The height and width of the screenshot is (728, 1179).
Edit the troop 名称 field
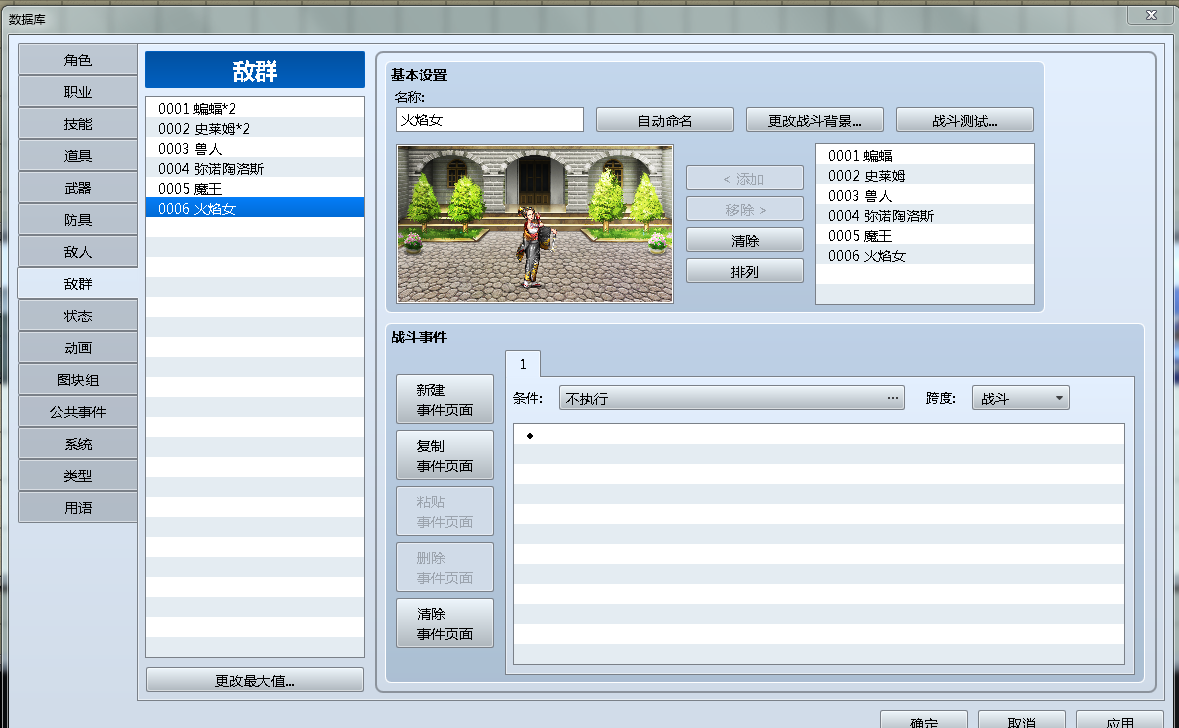click(489, 120)
